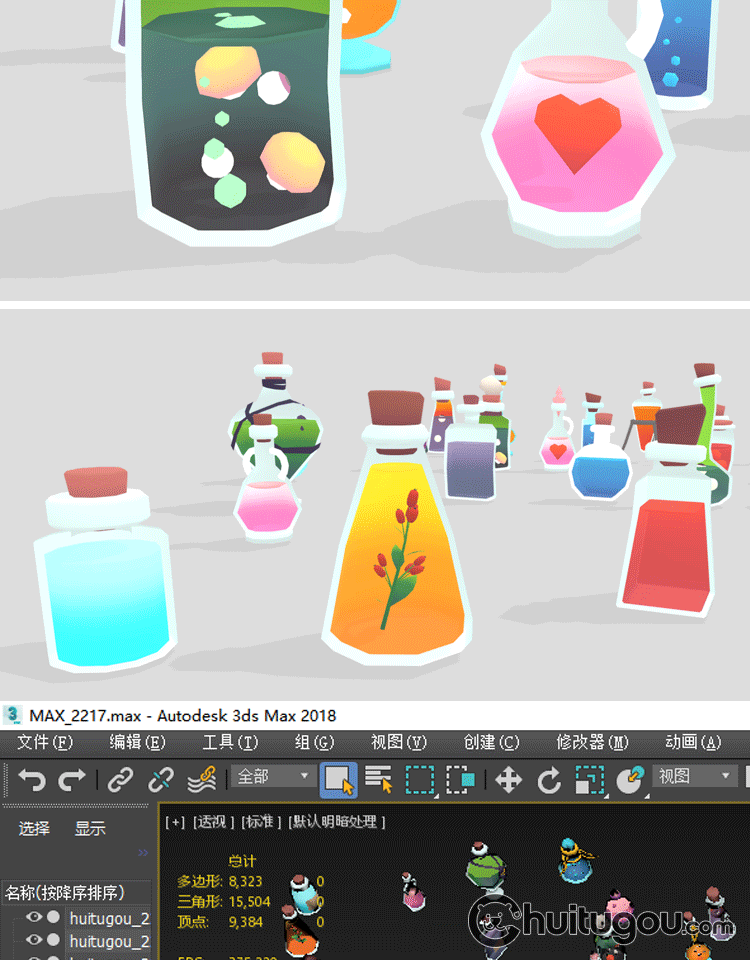The width and height of the screenshot is (750, 960).
Task: Open the 视图 reference coordinate dropdown
Action: pyautogui.click(x=696, y=777)
